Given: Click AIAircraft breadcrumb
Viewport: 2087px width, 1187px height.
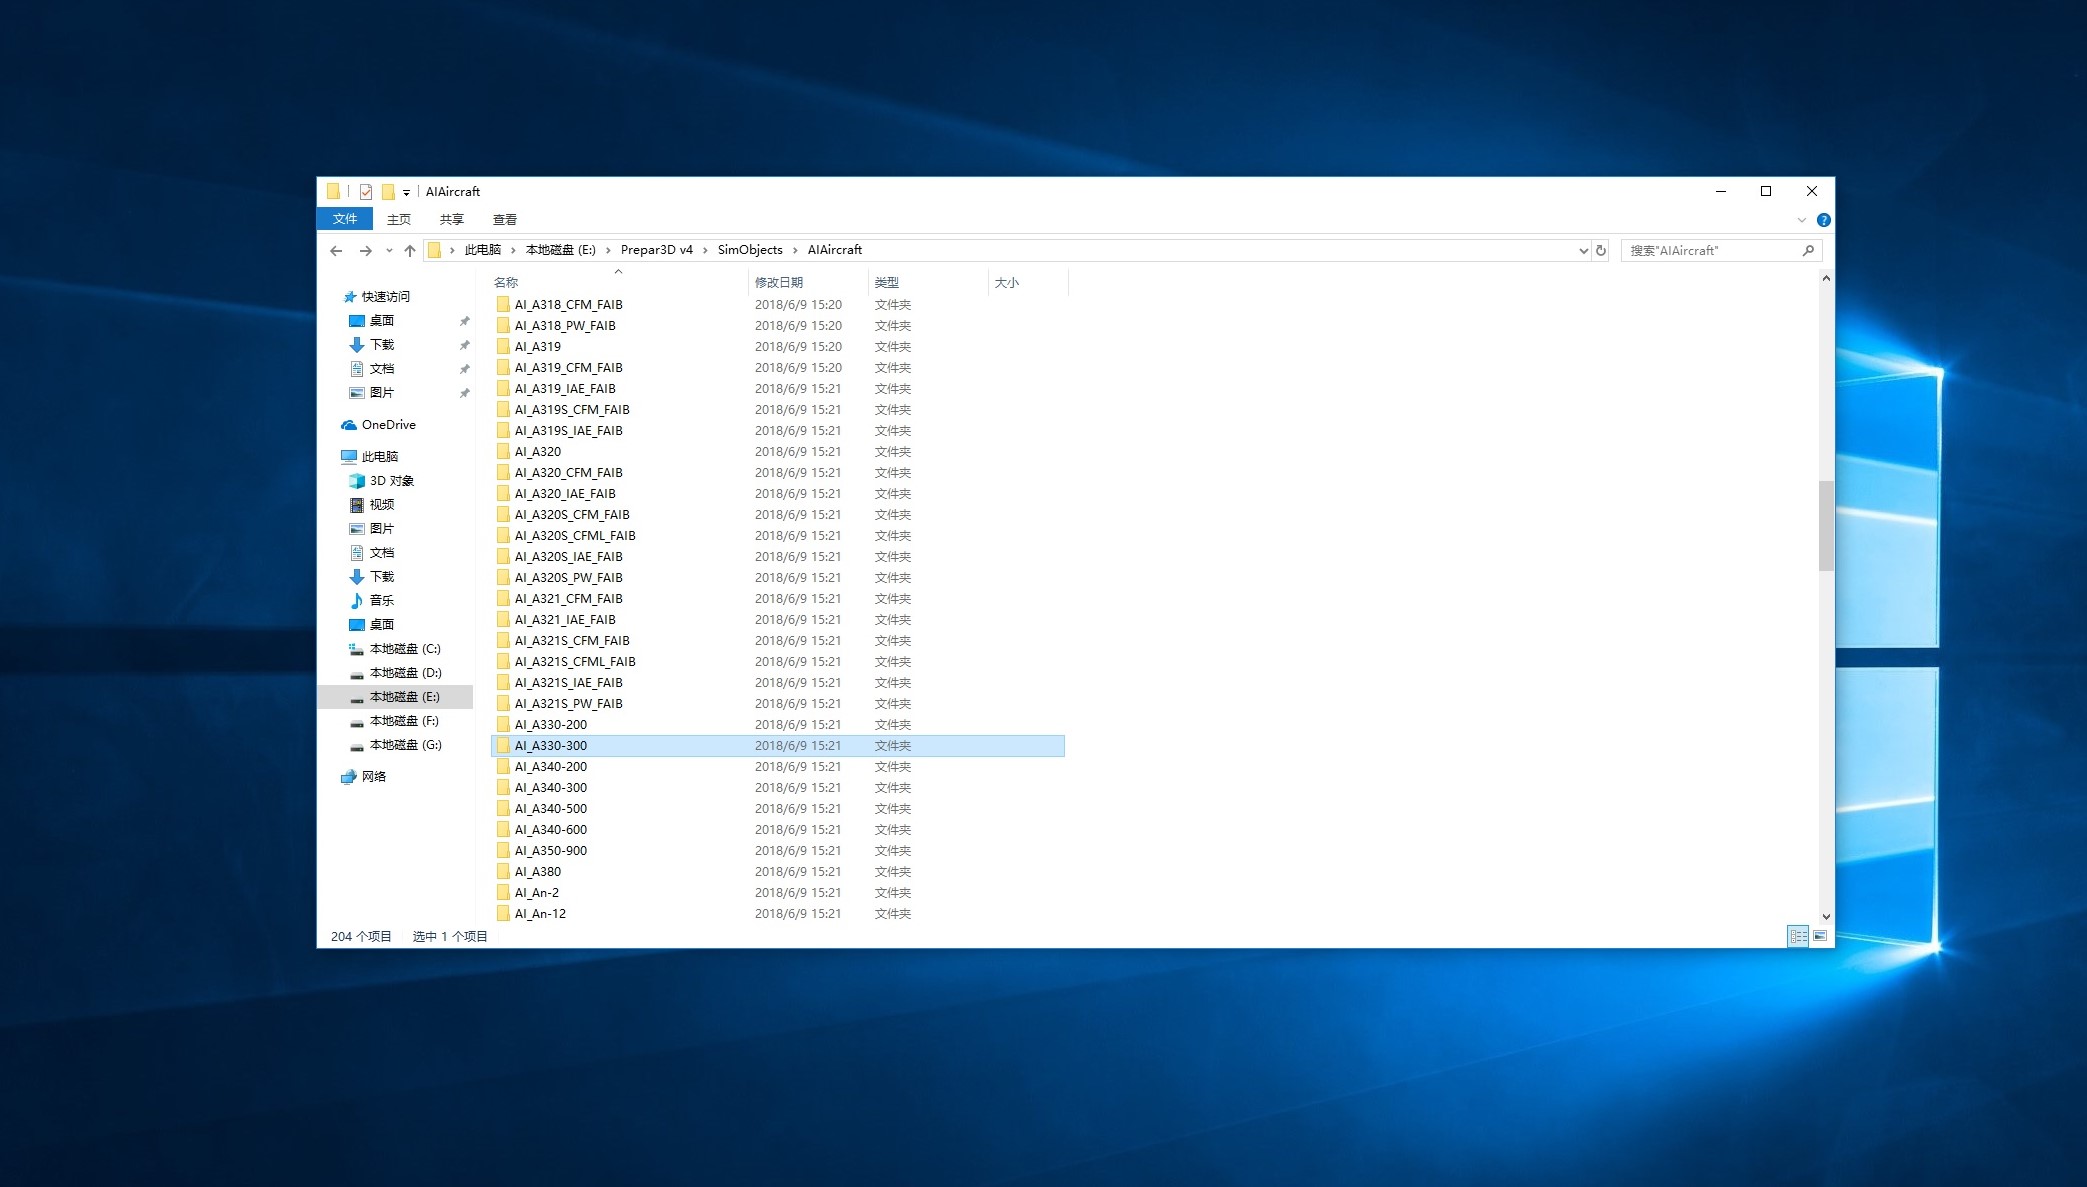Looking at the screenshot, I should click(x=835, y=250).
